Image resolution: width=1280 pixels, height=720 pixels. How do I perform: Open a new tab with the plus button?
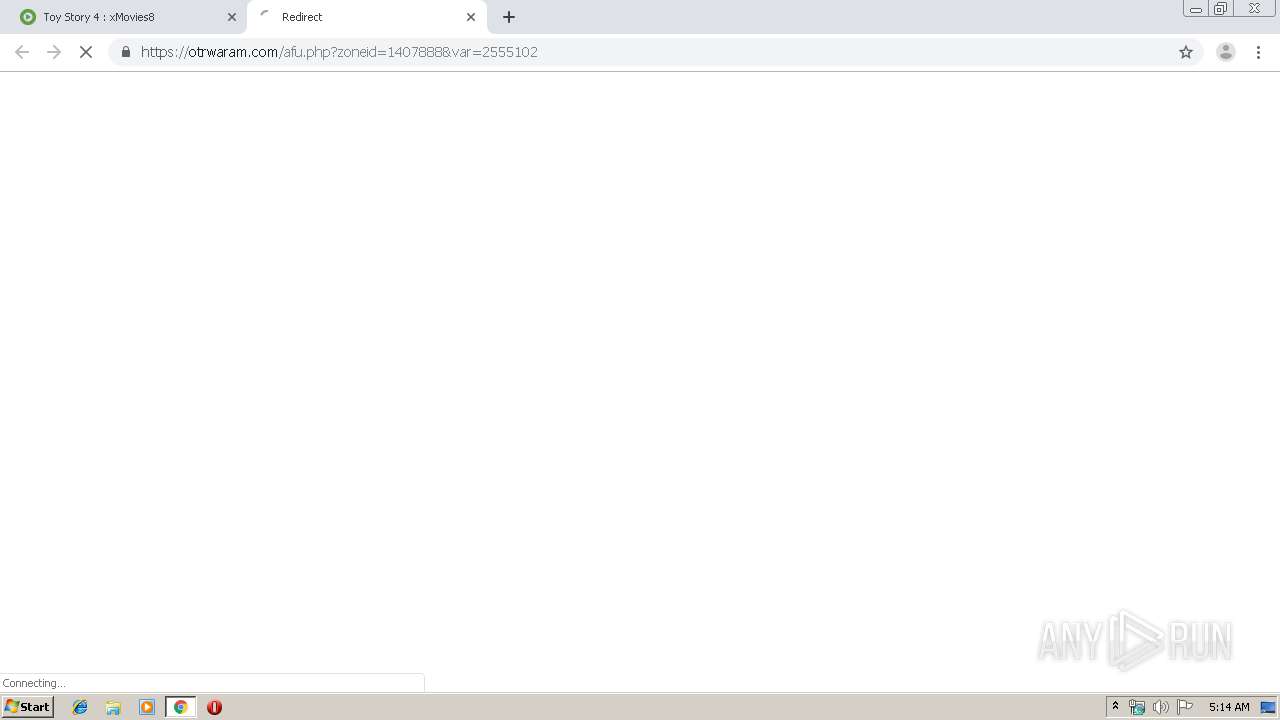coord(509,17)
